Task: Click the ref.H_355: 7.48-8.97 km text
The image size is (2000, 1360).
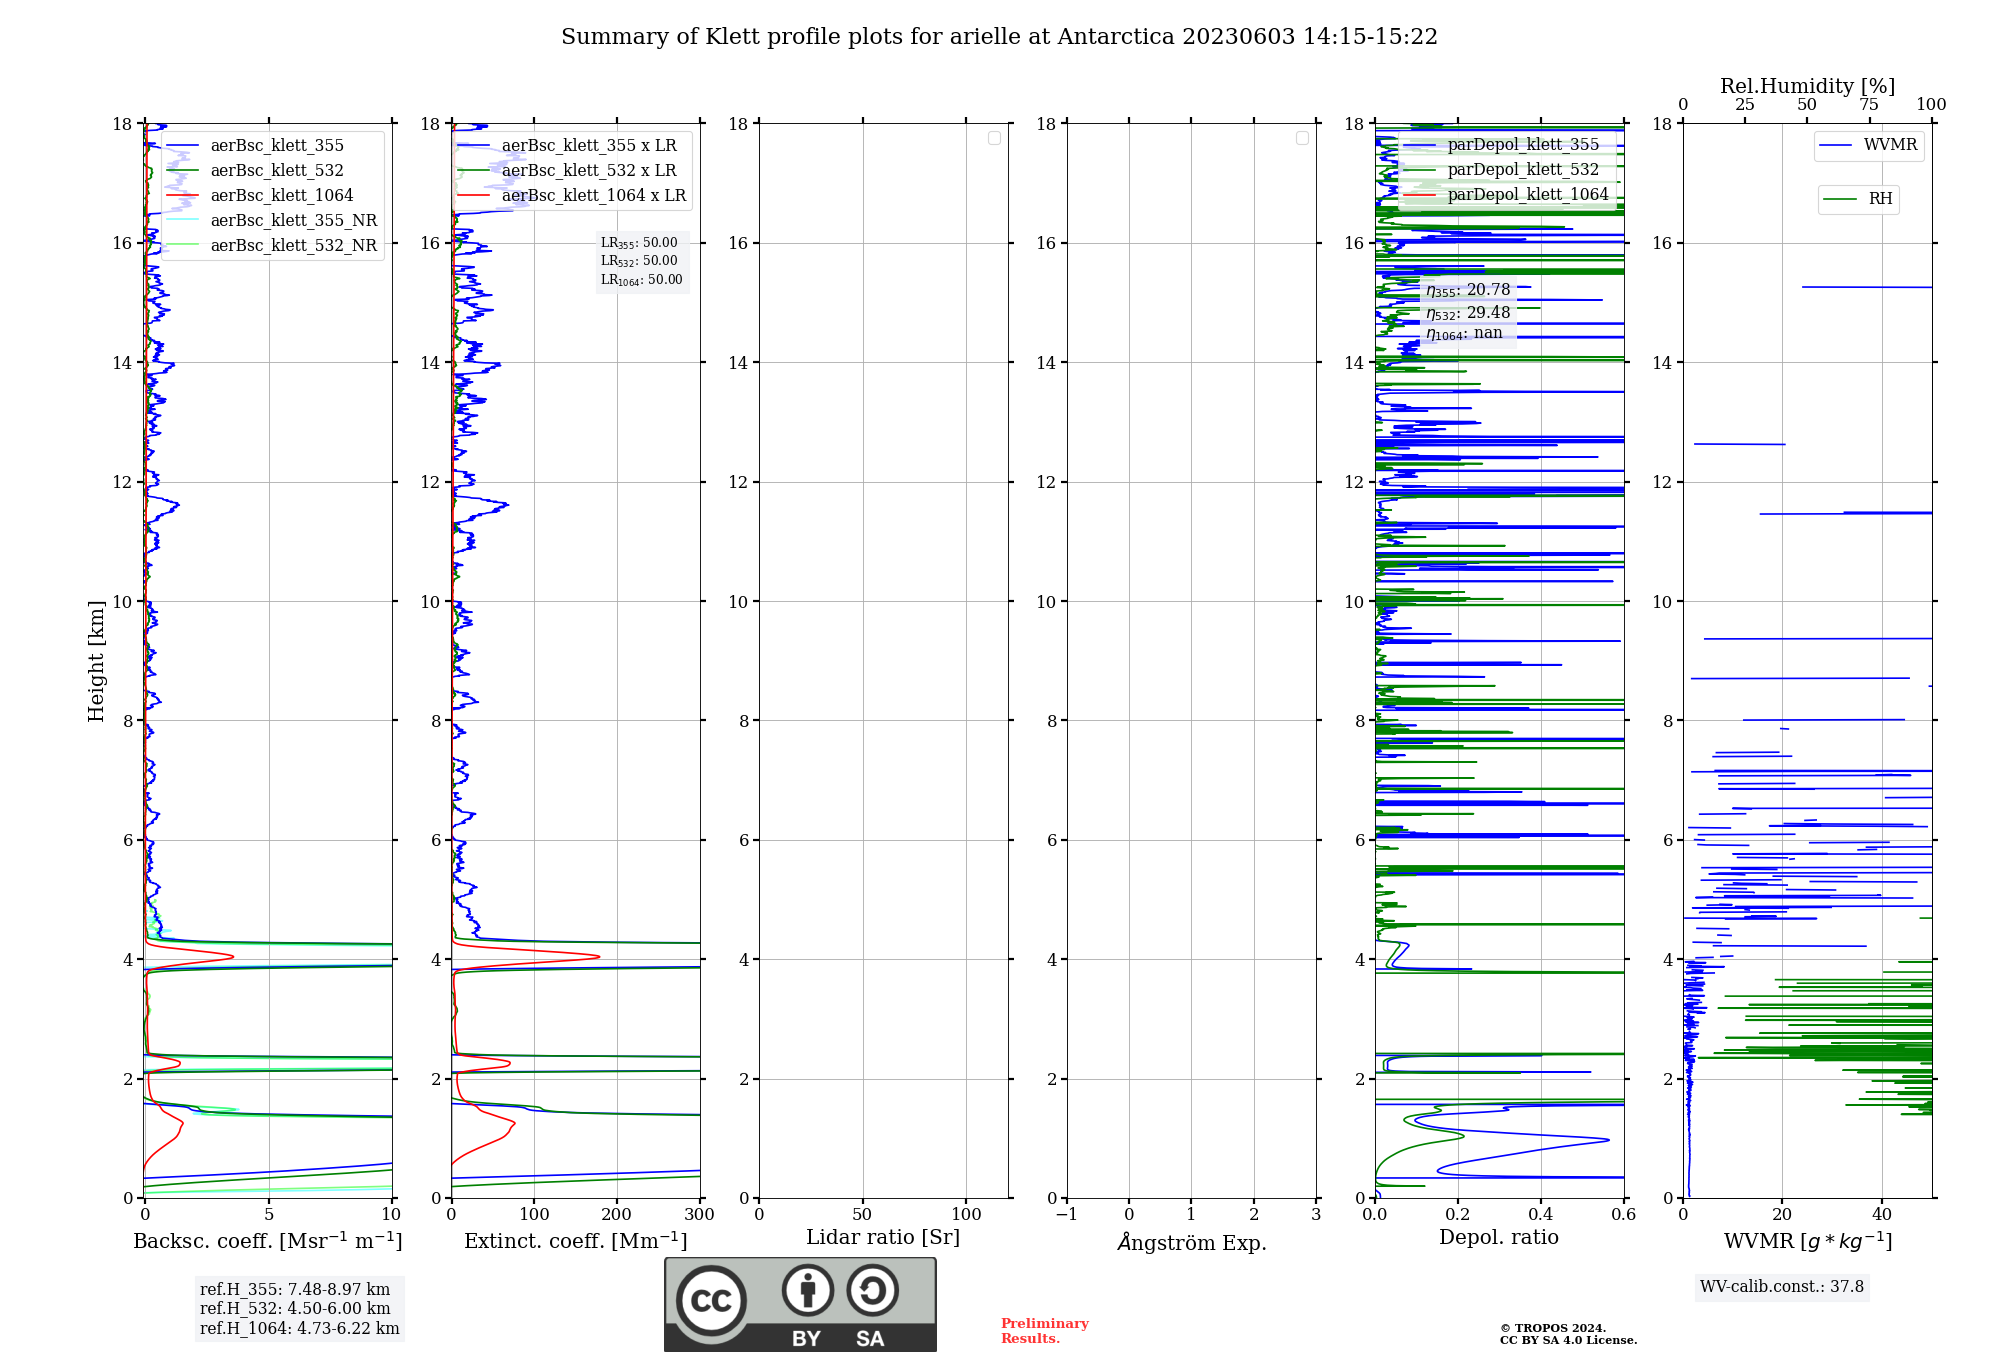Action: click(295, 1290)
